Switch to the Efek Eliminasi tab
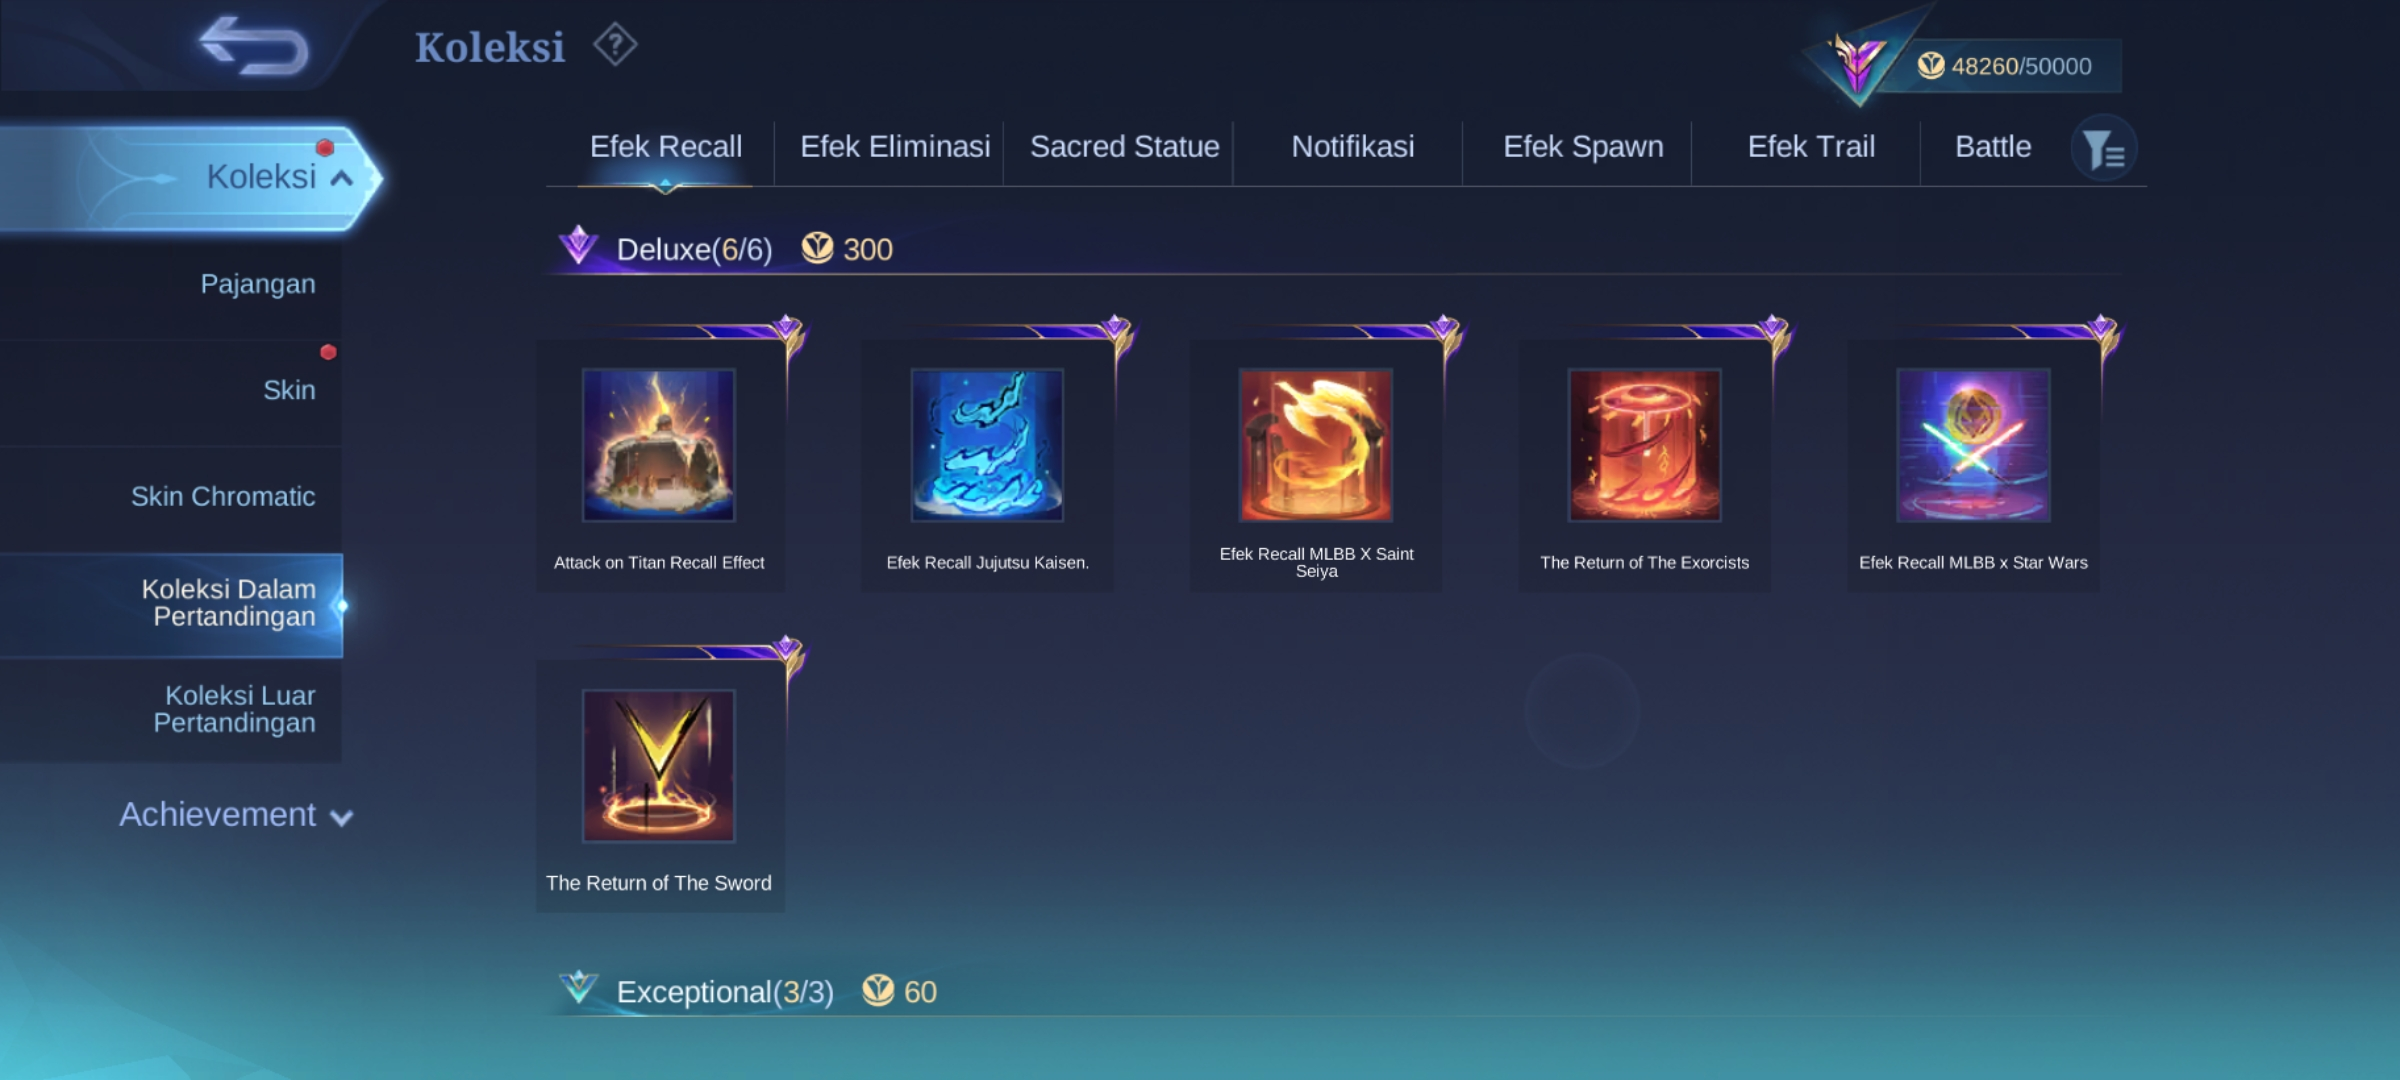 click(x=895, y=147)
